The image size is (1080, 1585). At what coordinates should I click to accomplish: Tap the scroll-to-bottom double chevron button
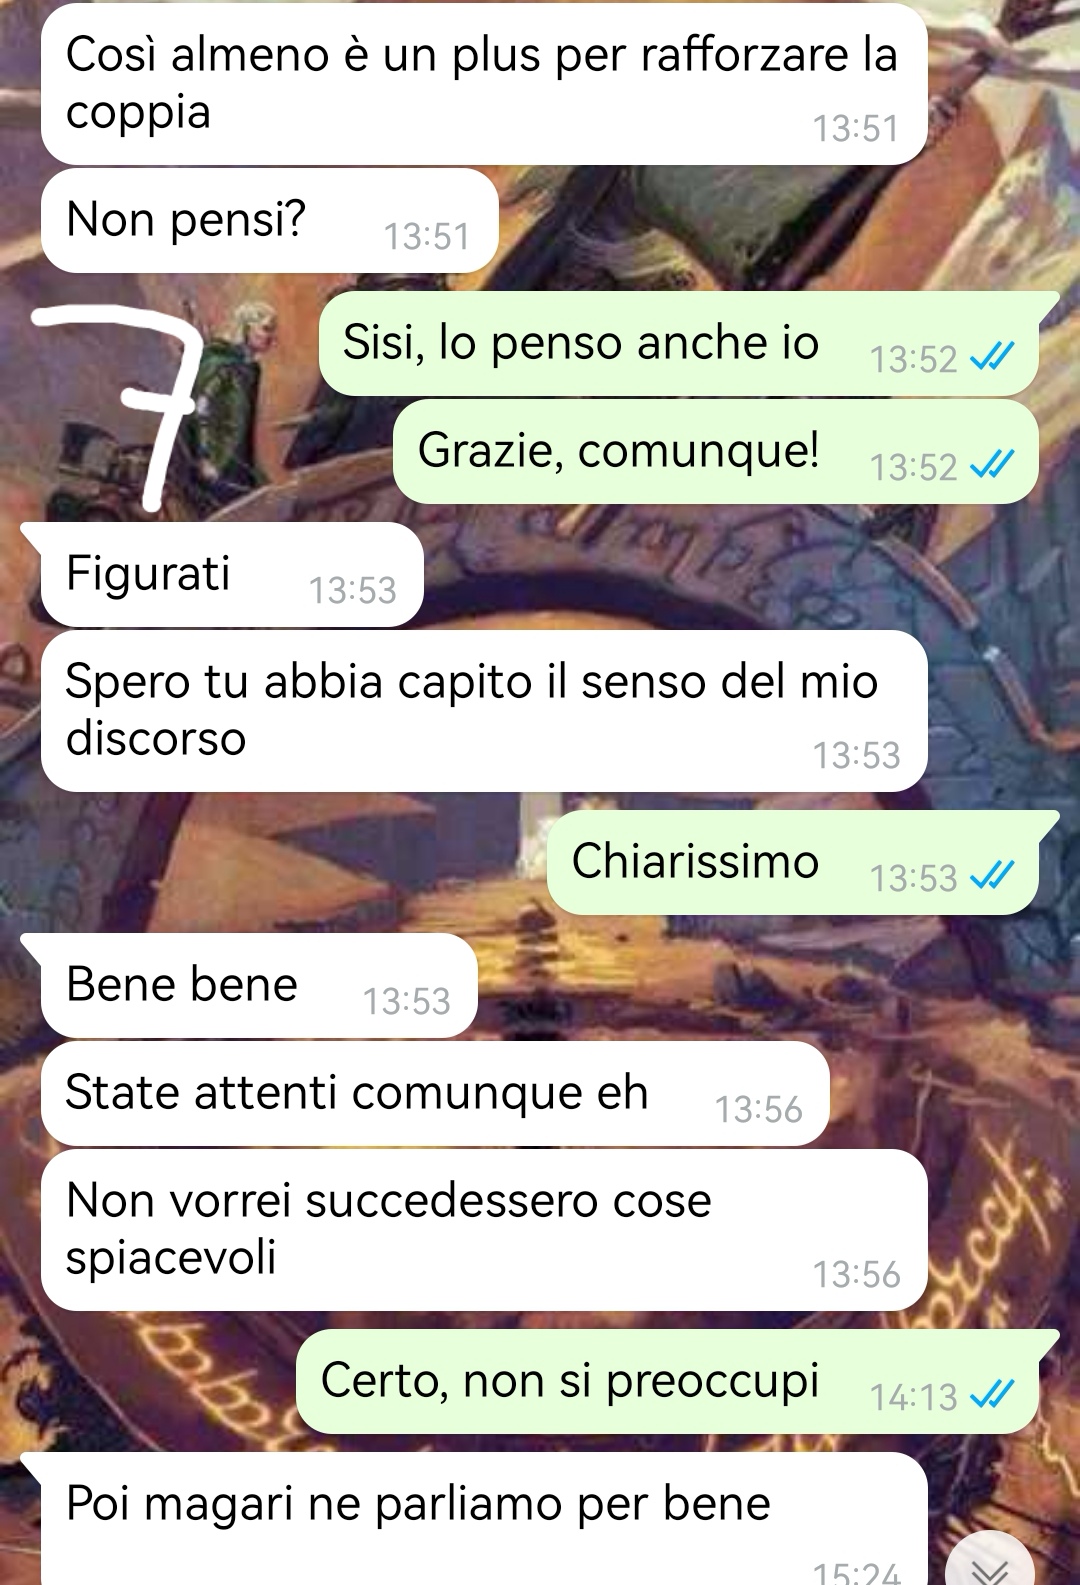click(x=990, y=1562)
